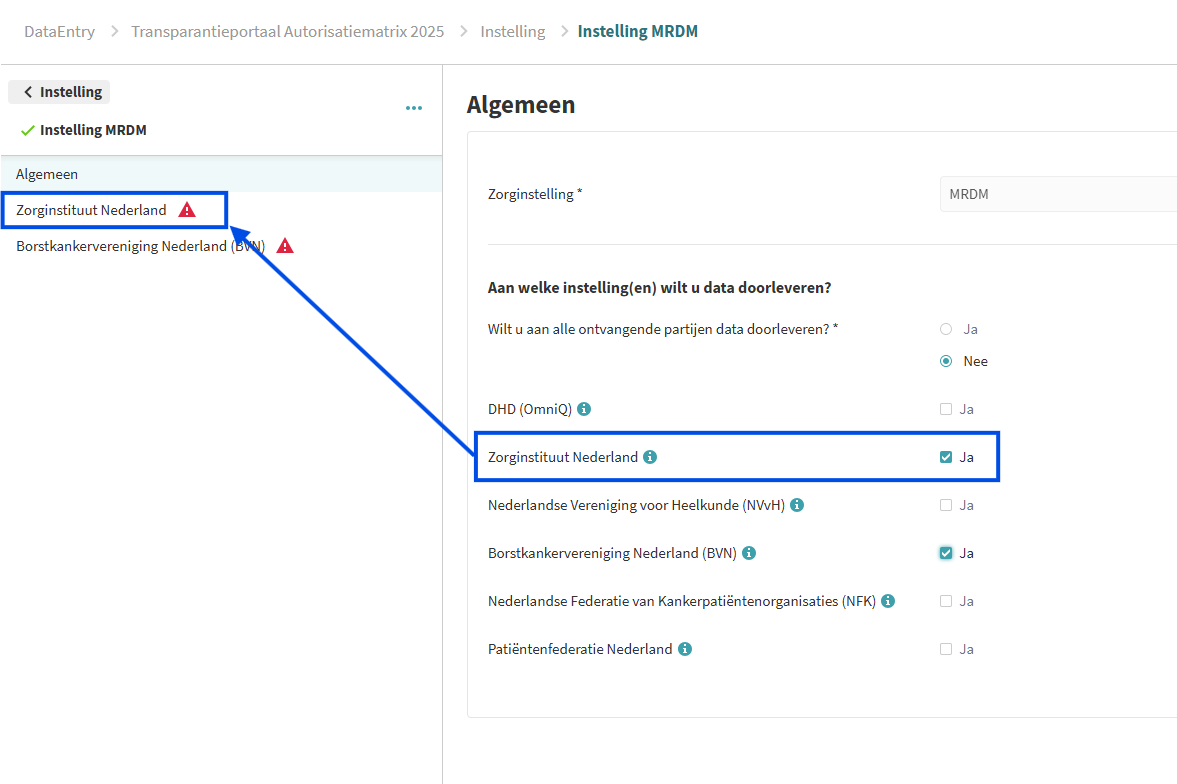Click the Zorginstelling input field
The image size is (1177, 784).
tap(1056, 194)
